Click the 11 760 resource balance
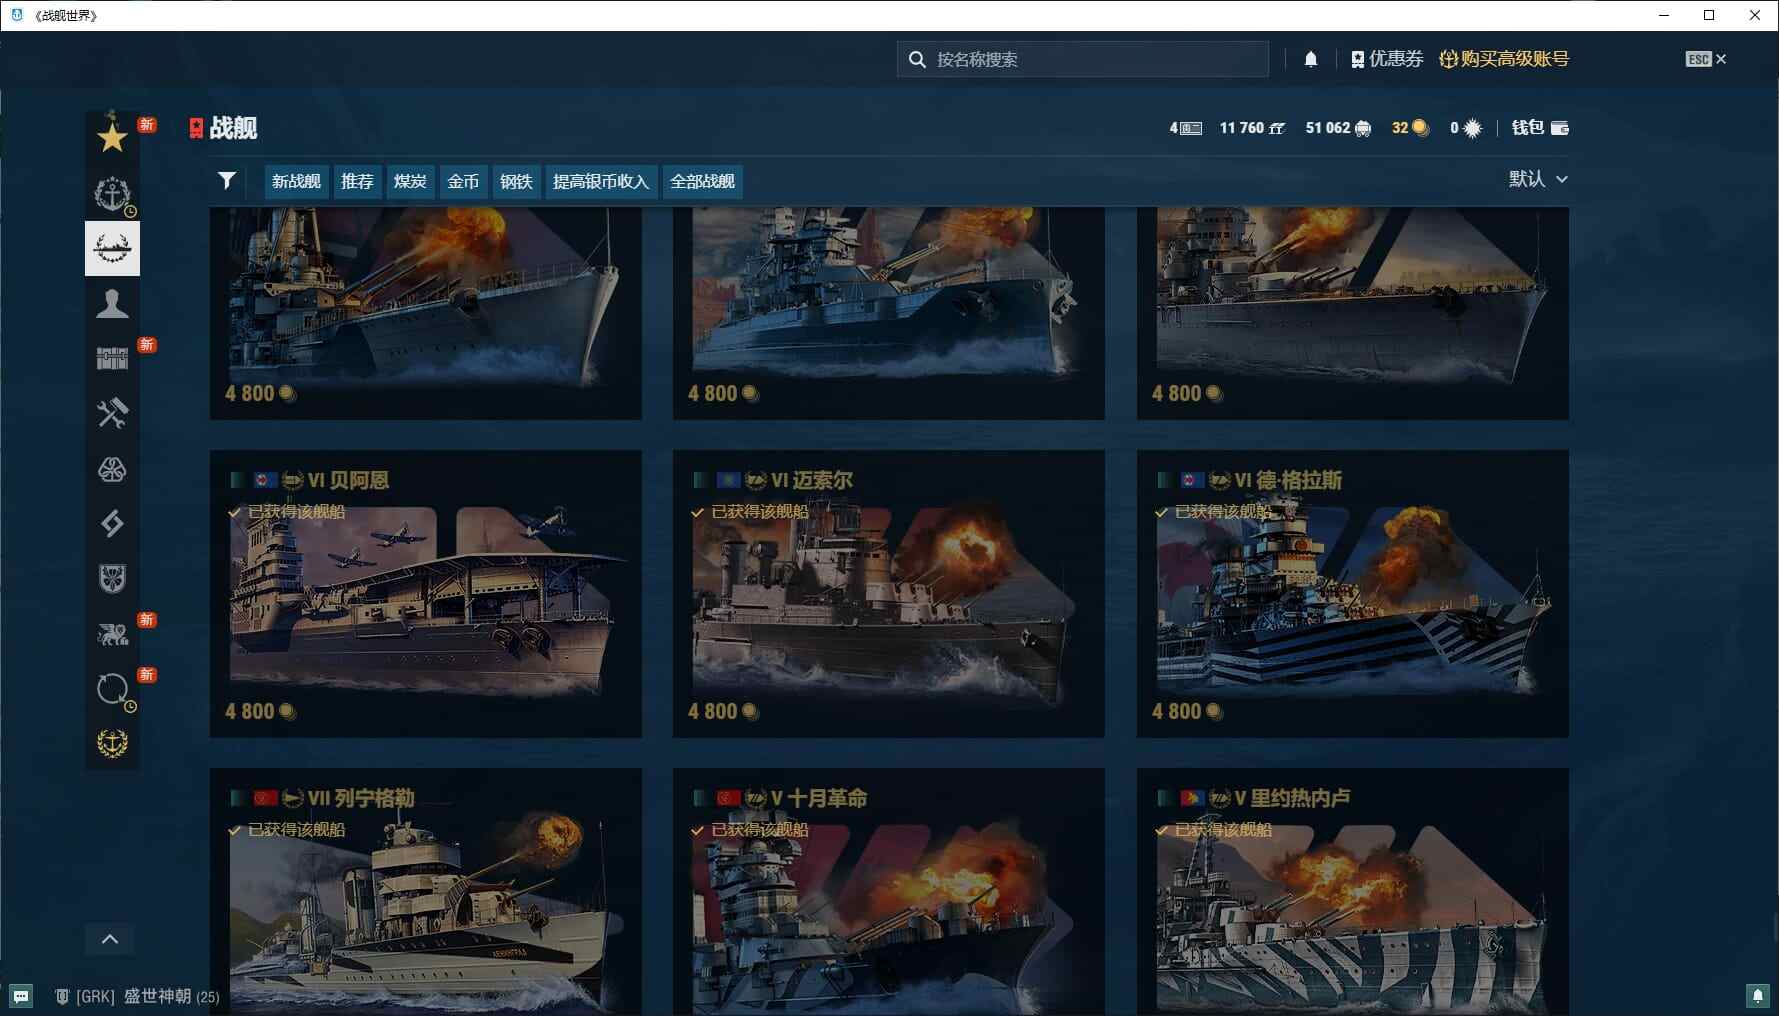This screenshot has width=1779, height=1016. (x=1252, y=127)
